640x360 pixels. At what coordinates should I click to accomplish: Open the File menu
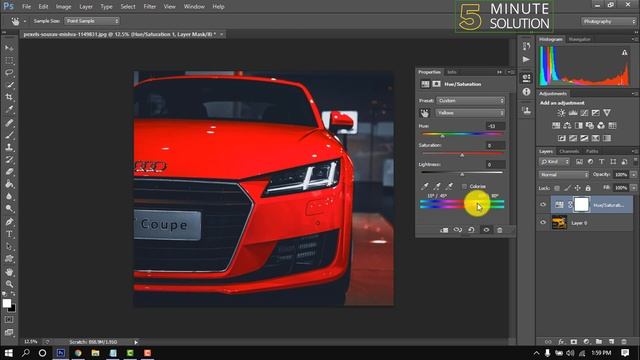coord(27,7)
